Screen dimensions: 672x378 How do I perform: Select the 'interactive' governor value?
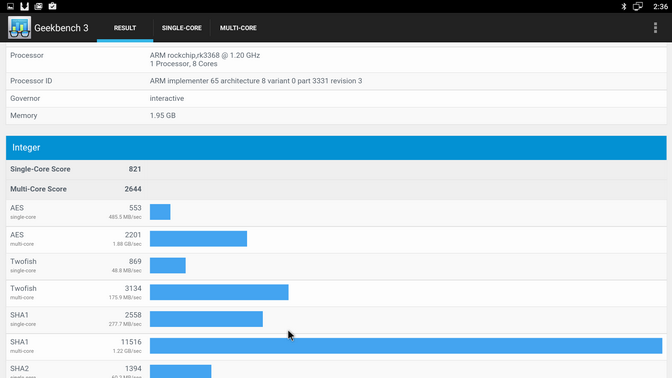click(x=167, y=99)
